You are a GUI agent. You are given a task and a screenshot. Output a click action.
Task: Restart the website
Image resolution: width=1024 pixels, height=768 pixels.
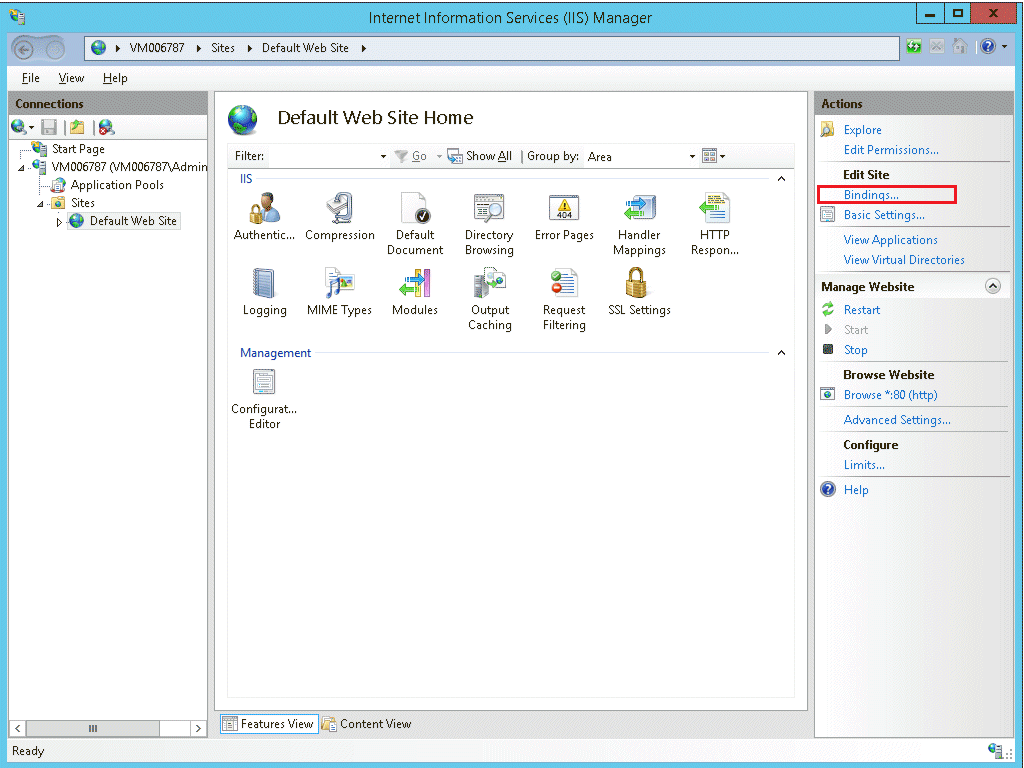[861, 310]
